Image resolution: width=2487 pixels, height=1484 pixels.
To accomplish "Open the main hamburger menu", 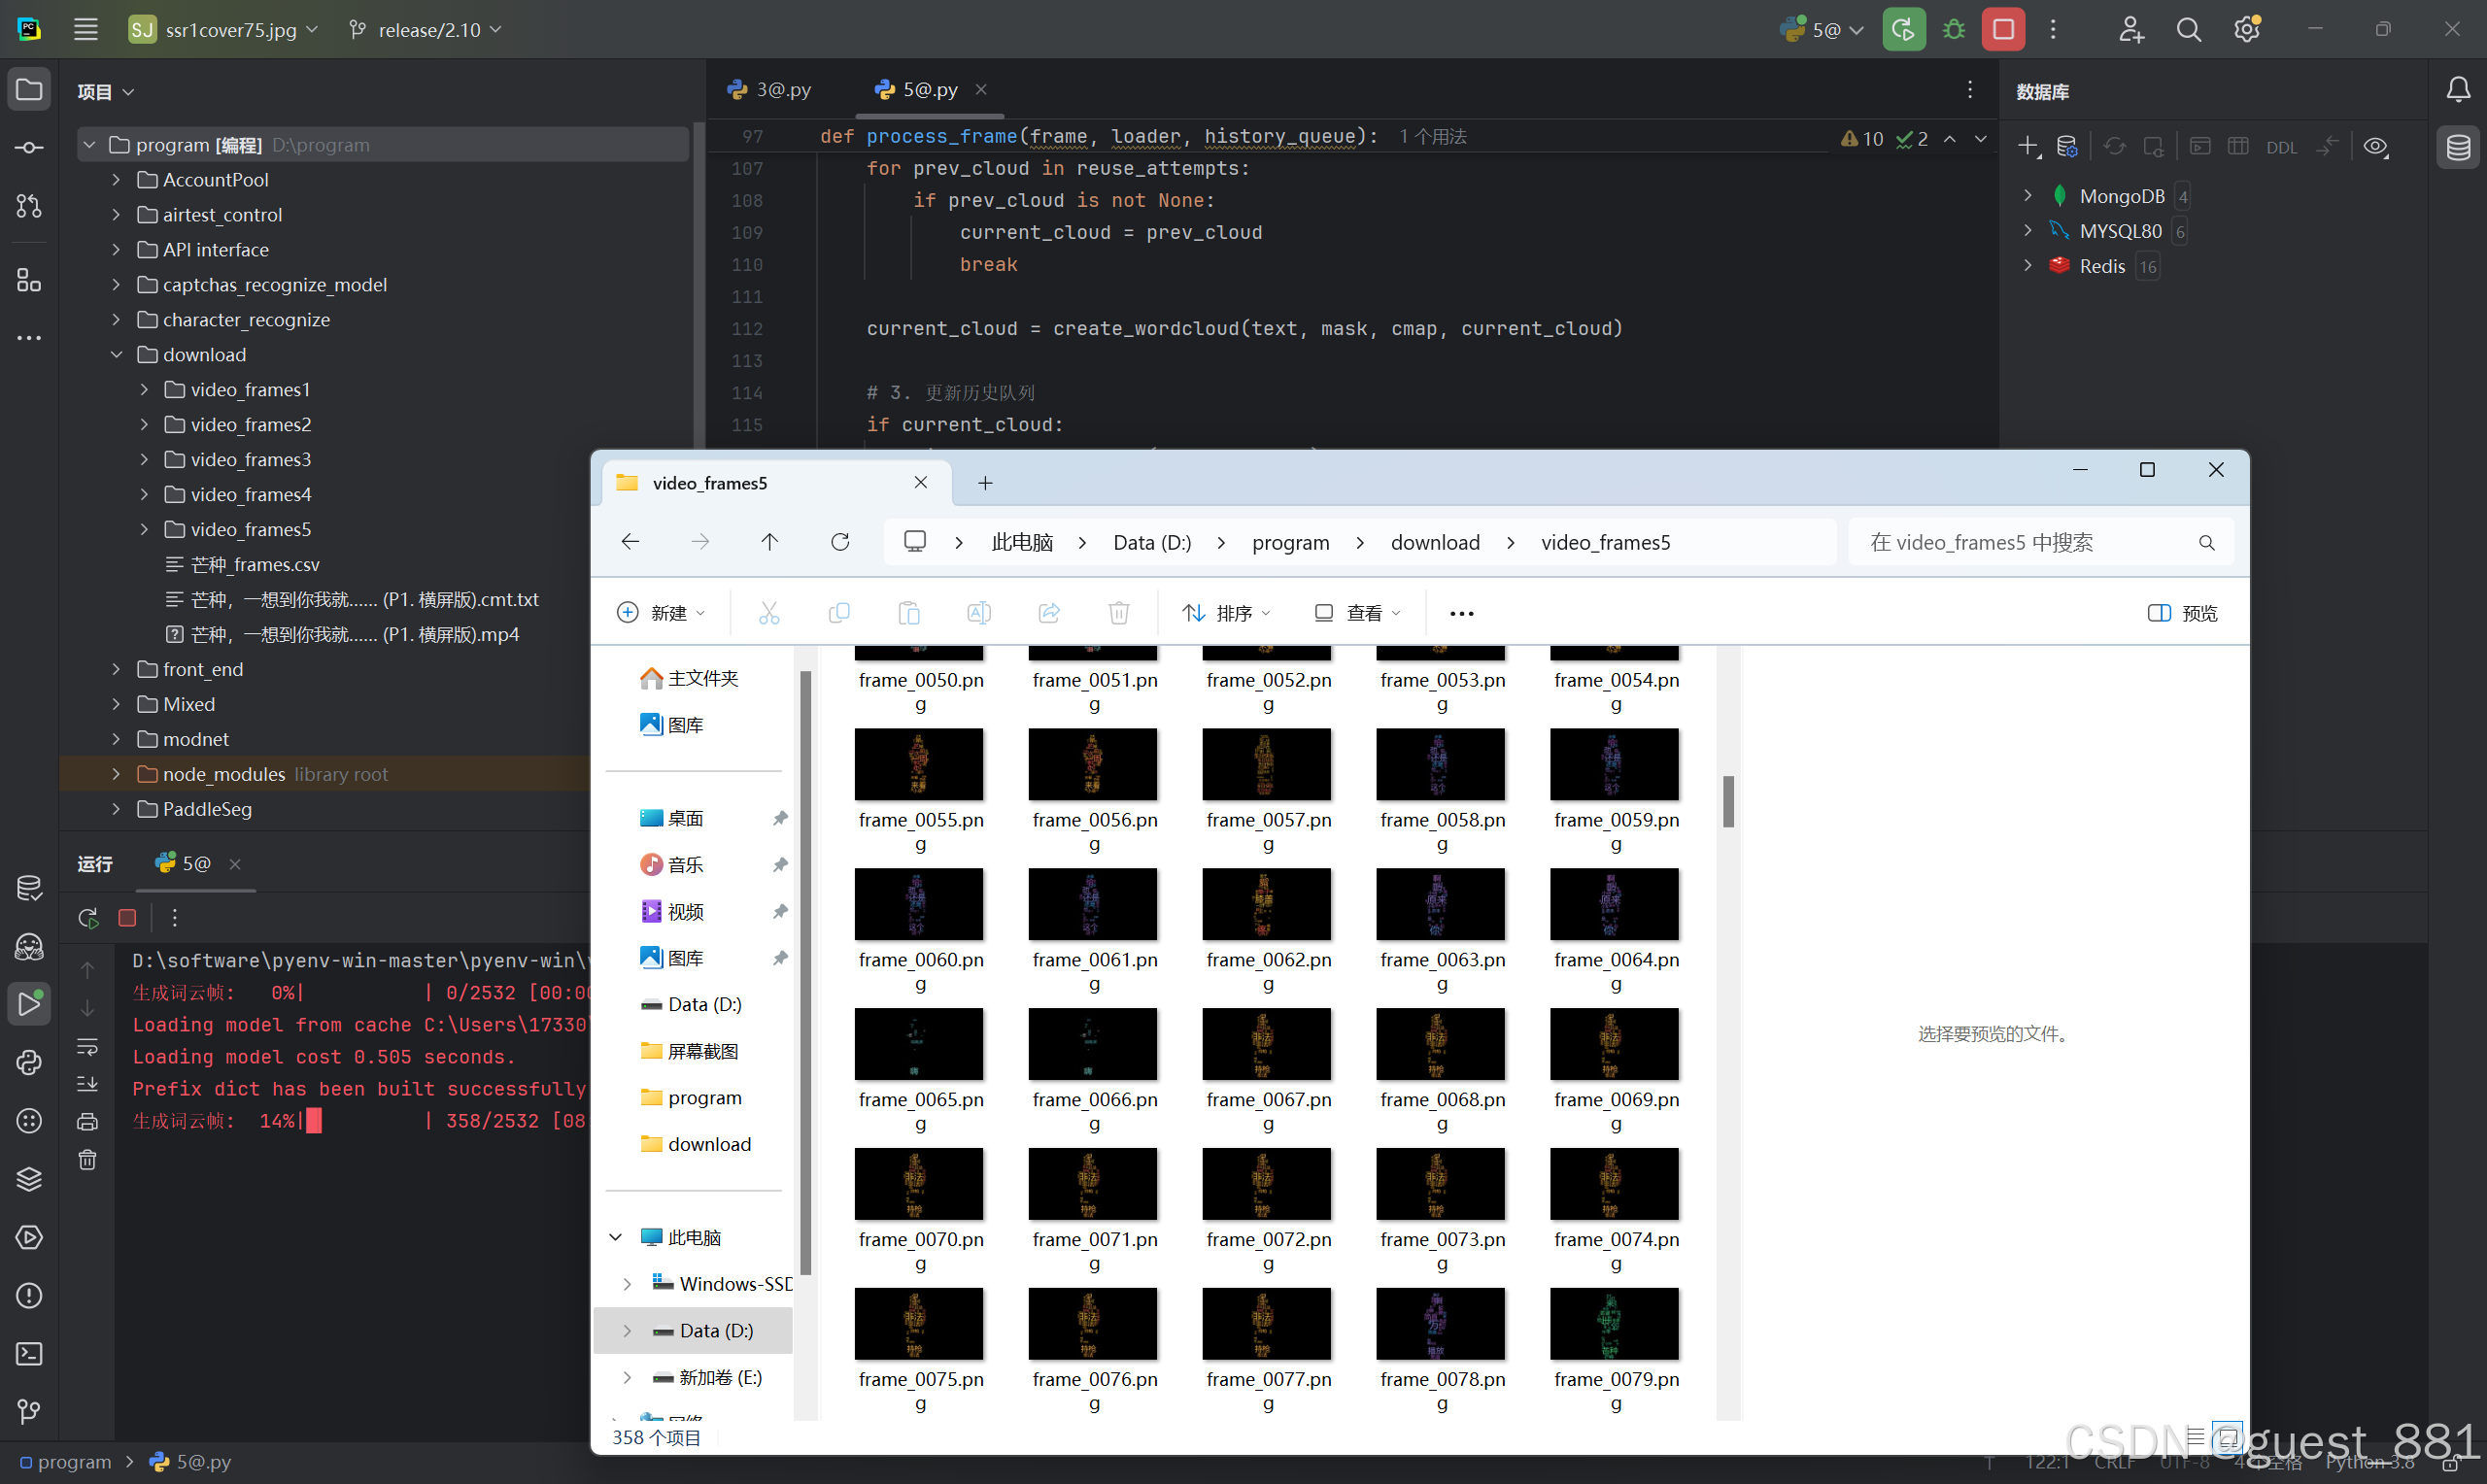I will pos(86,29).
